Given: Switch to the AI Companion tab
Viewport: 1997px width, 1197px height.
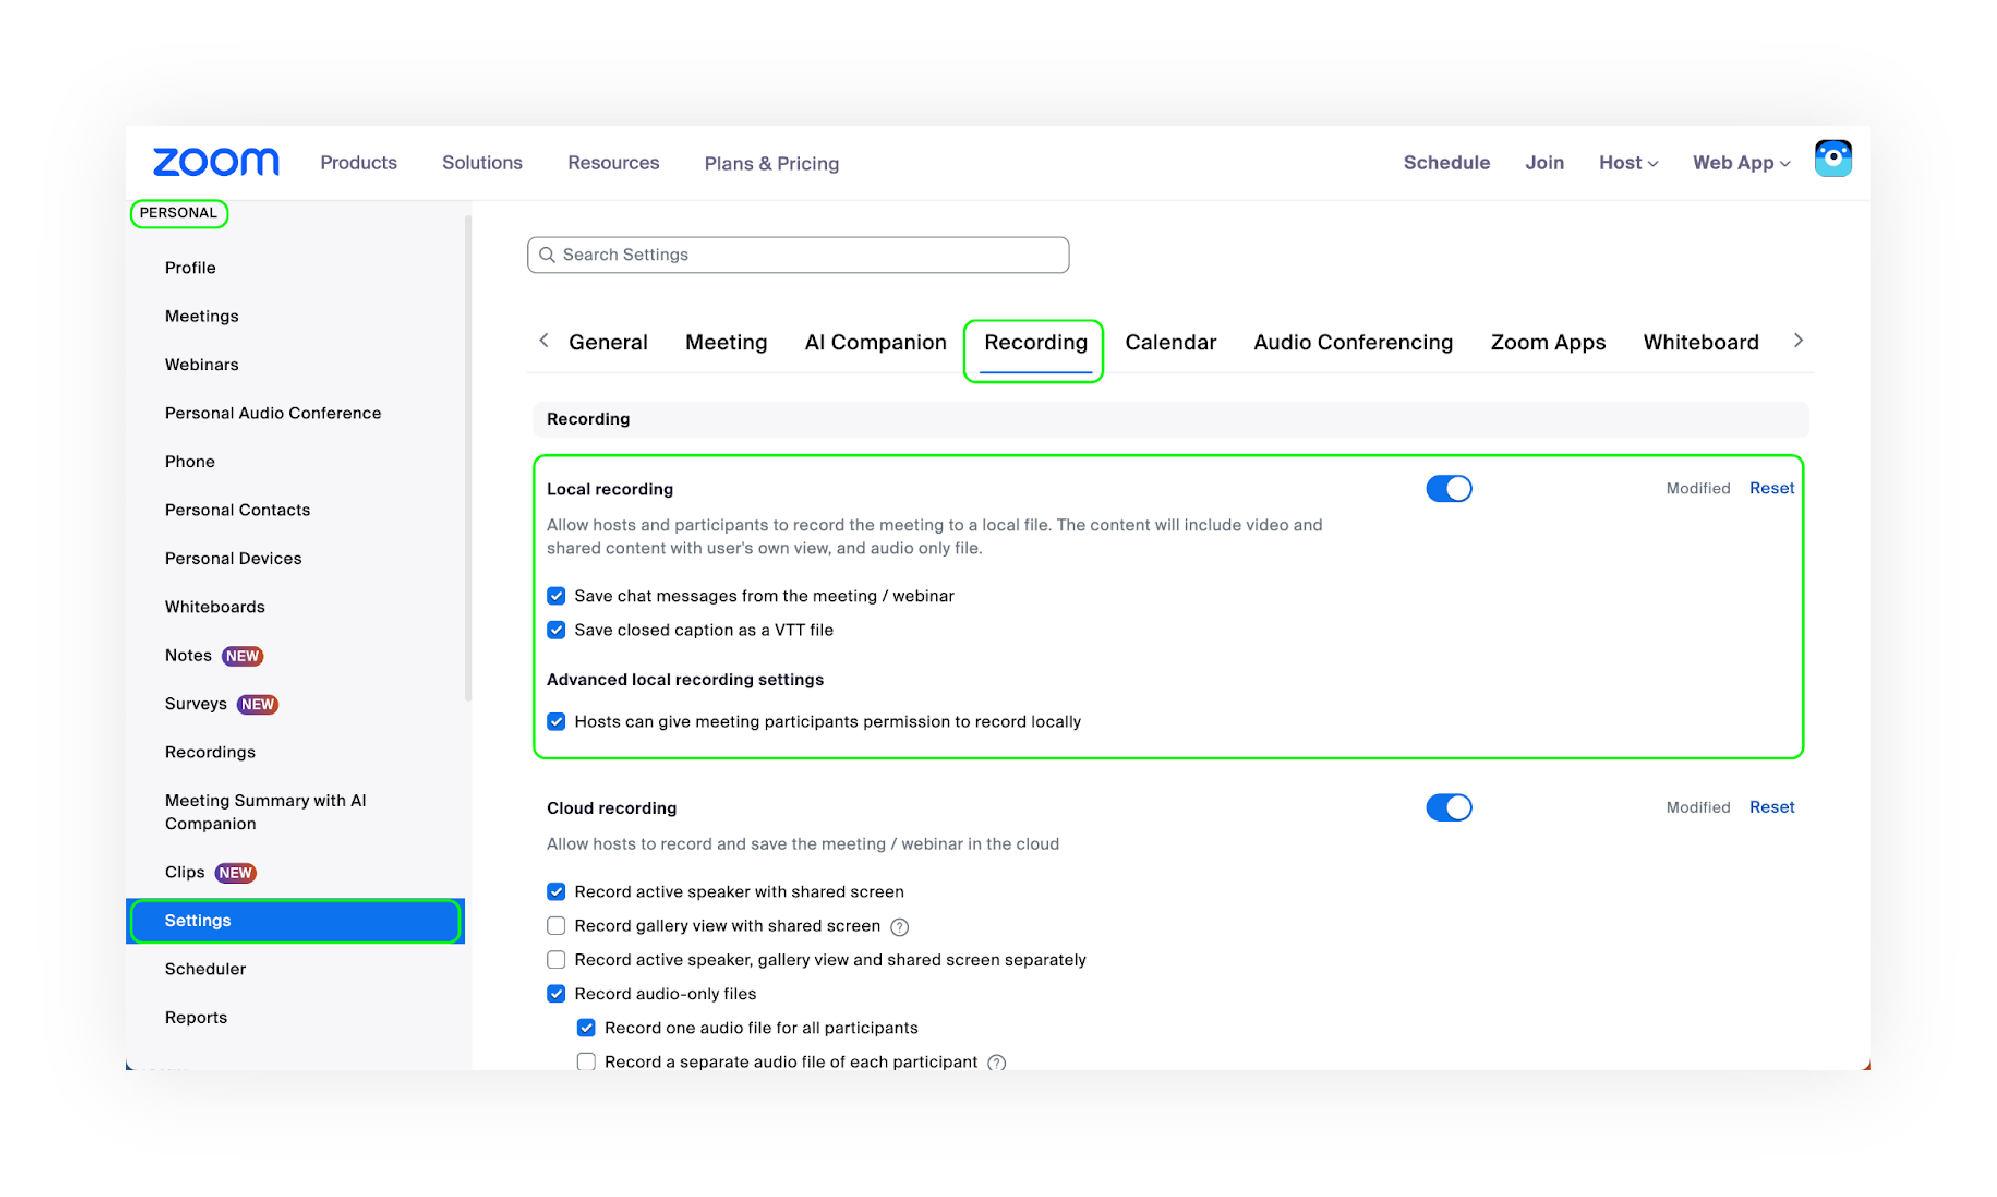Looking at the screenshot, I should tap(875, 342).
